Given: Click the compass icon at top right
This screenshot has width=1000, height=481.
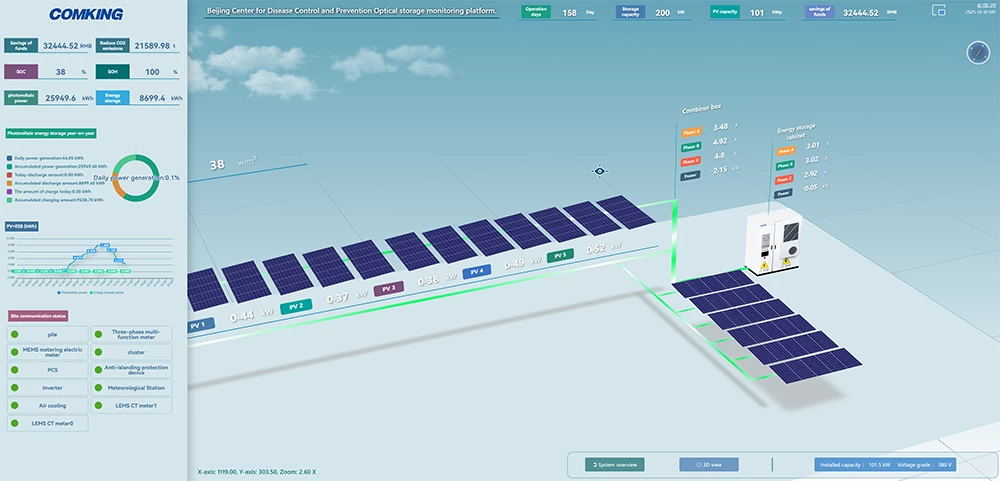Looking at the screenshot, I should click(978, 52).
